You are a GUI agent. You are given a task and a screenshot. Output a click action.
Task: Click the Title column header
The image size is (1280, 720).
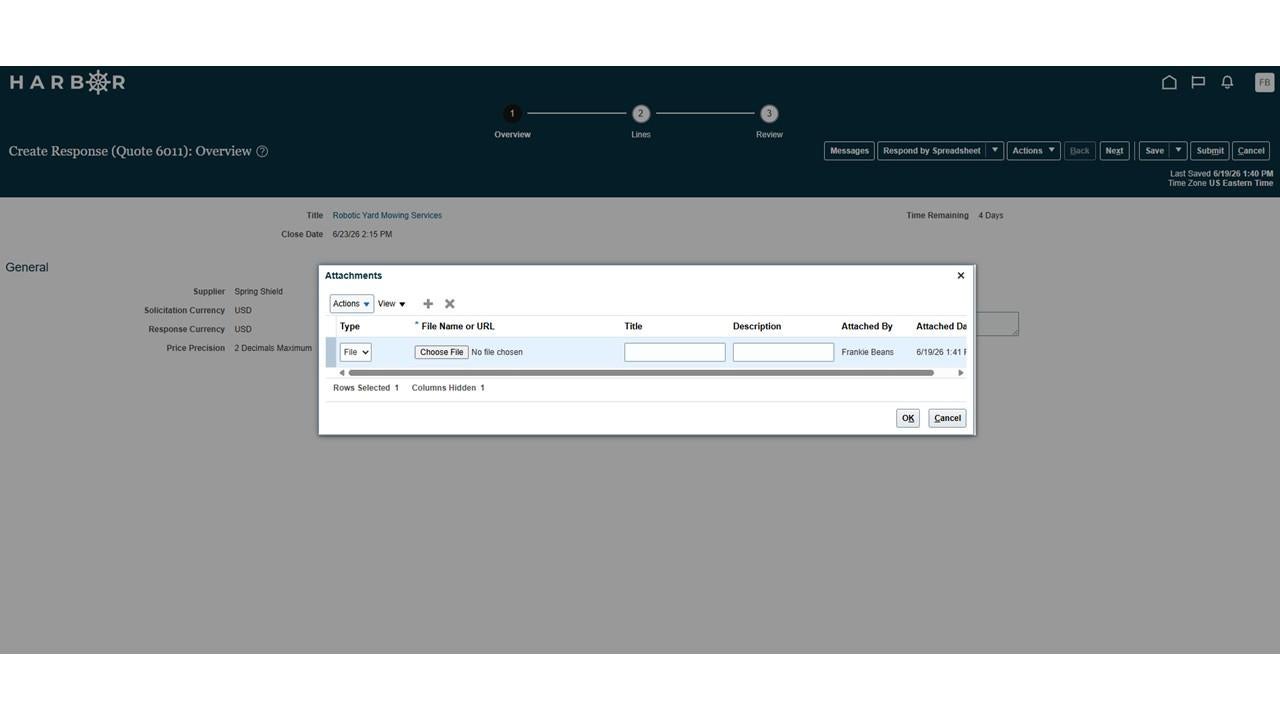634,326
